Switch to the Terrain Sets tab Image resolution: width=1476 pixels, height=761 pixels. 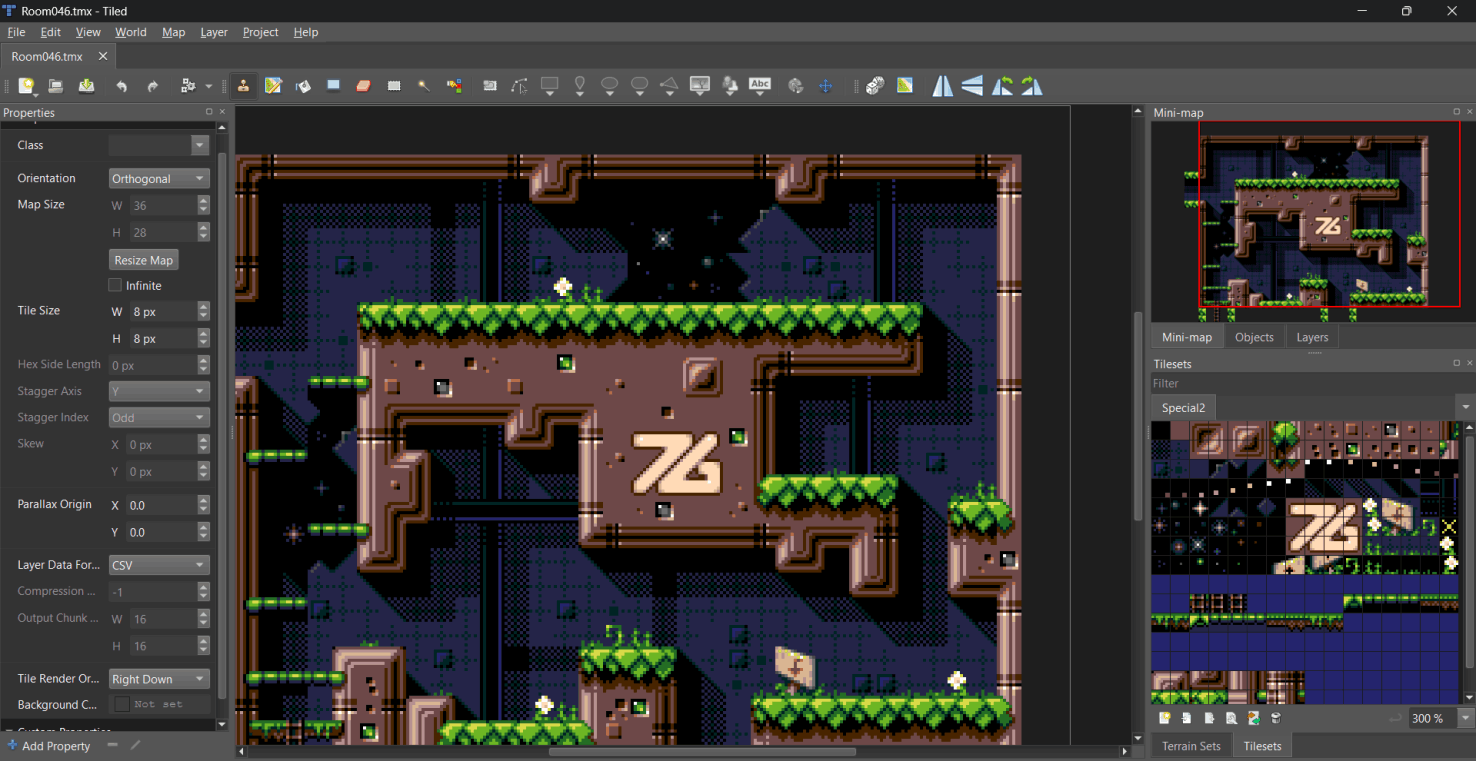(1191, 746)
